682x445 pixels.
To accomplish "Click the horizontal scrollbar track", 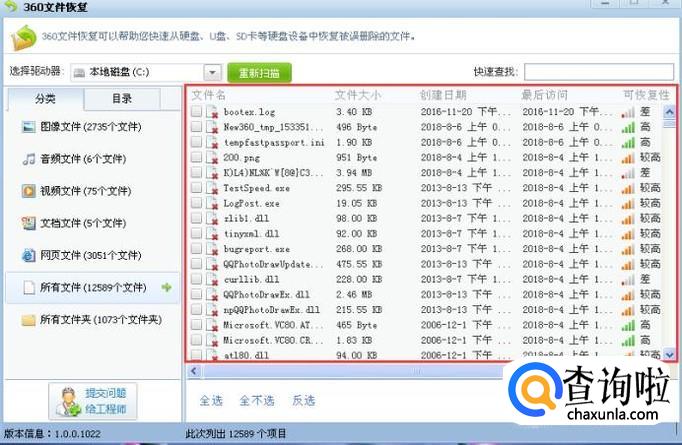I will (352, 371).
